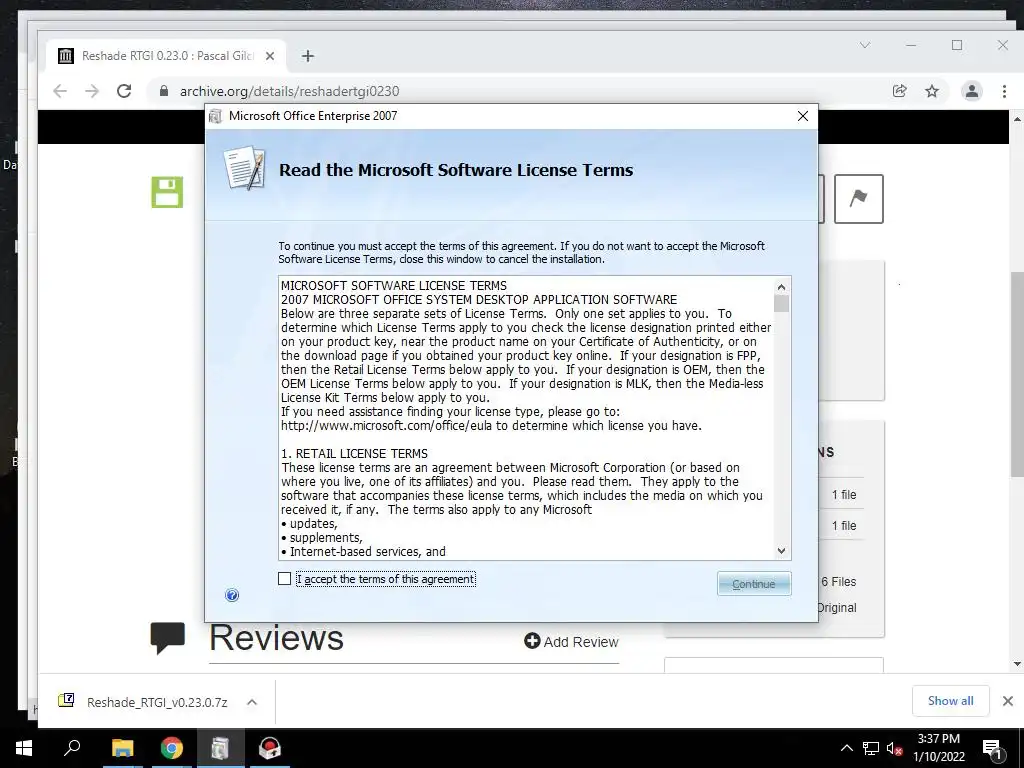The image size is (1024, 768).
Task: Click the Add Review link
Action: coord(571,641)
